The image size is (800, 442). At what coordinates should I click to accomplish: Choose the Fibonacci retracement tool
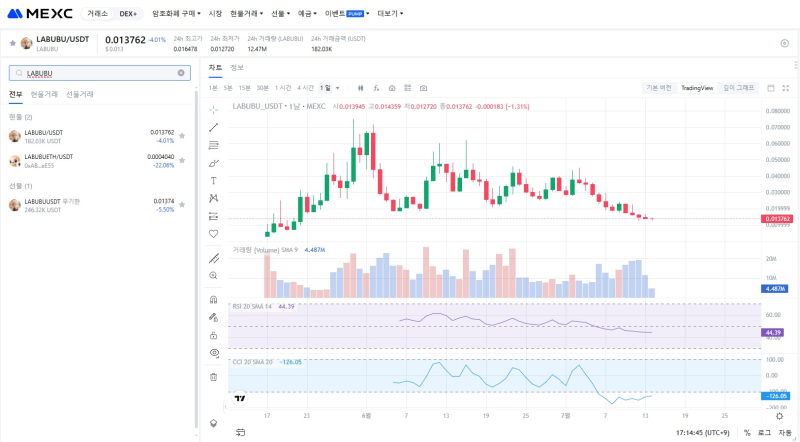click(x=214, y=145)
